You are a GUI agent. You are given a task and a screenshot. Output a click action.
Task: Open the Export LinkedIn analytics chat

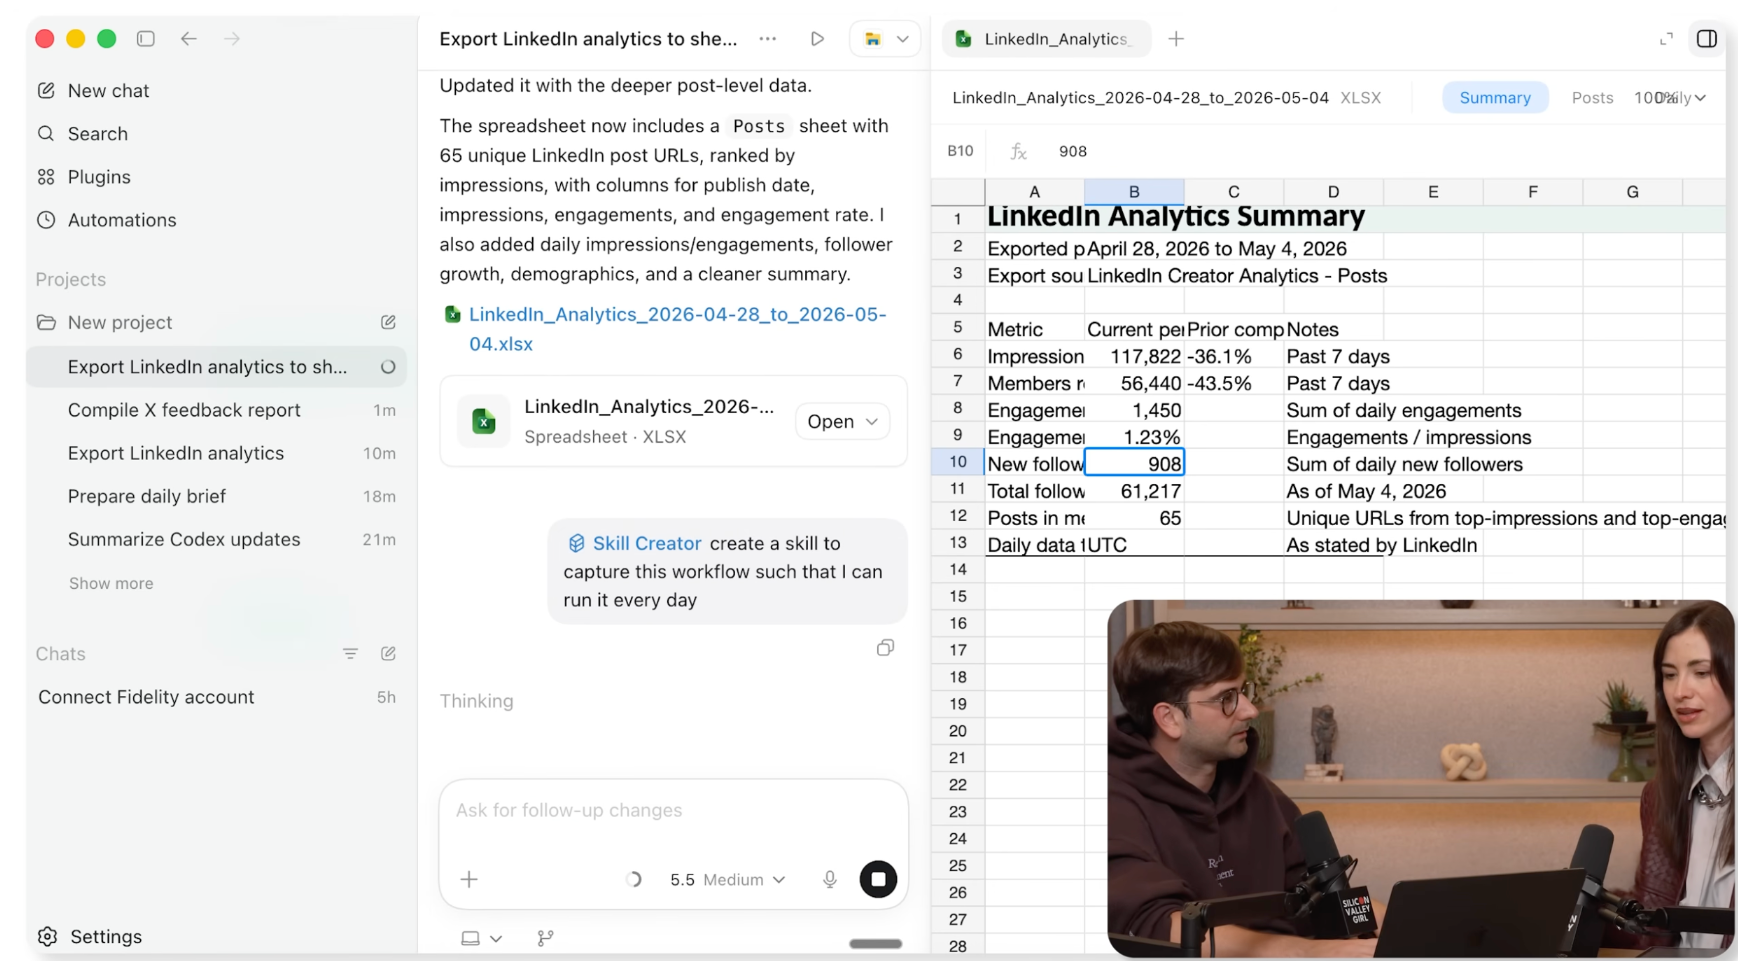click(x=217, y=453)
